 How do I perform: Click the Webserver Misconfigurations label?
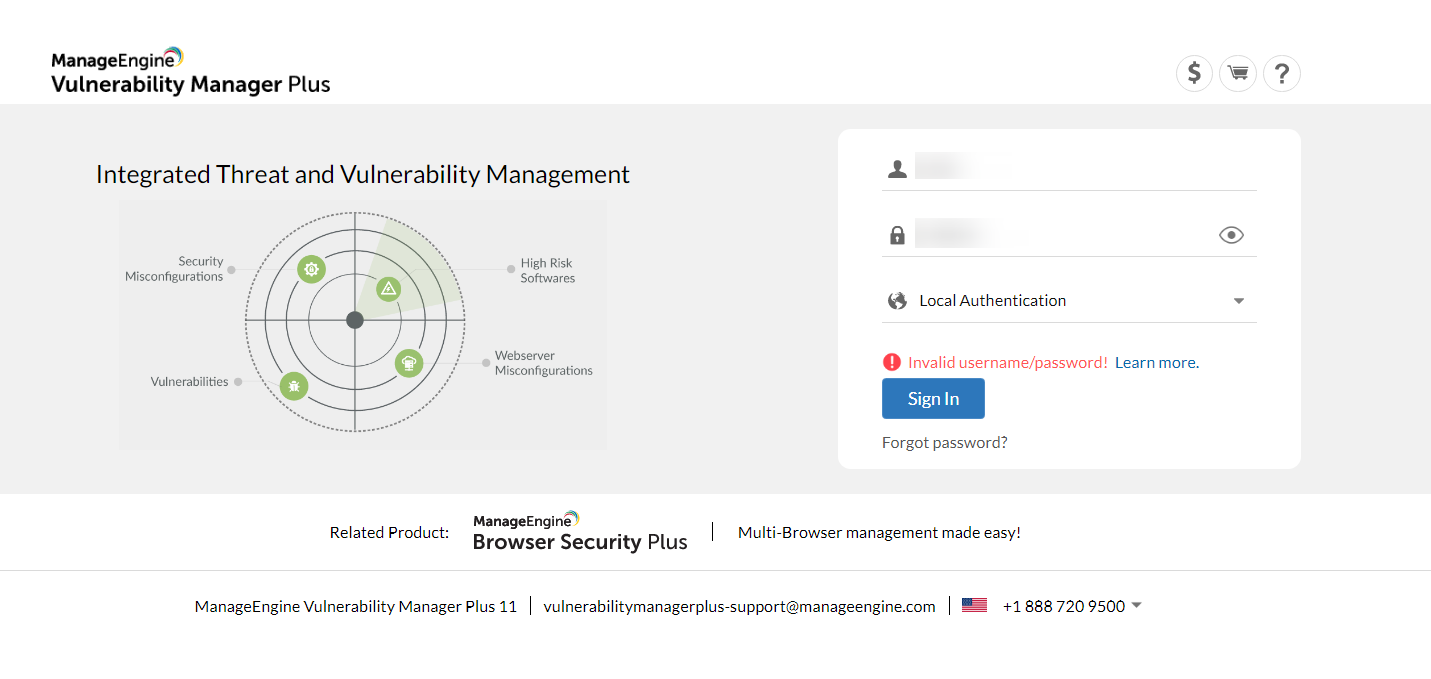click(544, 363)
